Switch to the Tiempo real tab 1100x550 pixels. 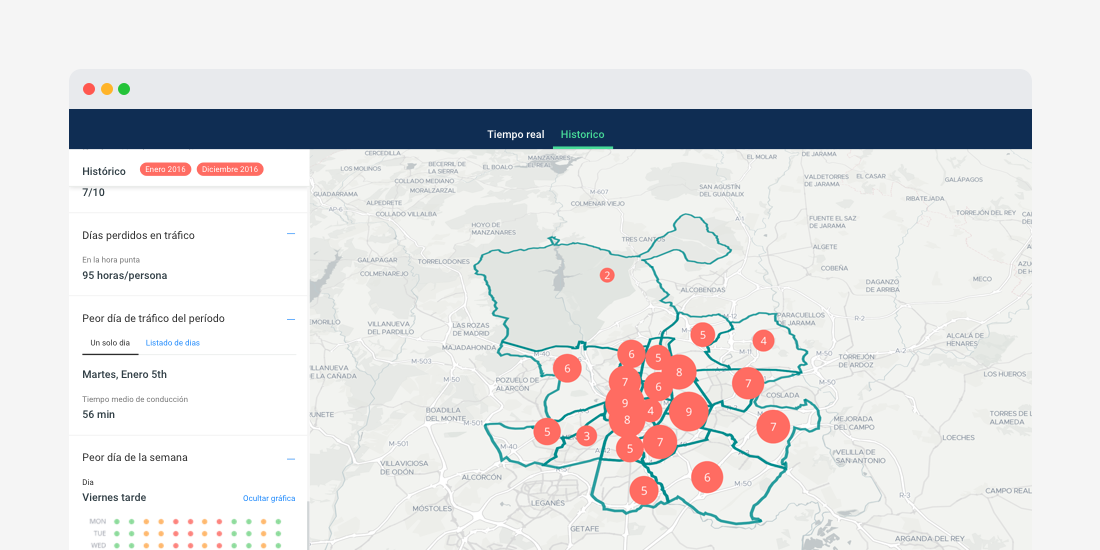click(515, 134)
